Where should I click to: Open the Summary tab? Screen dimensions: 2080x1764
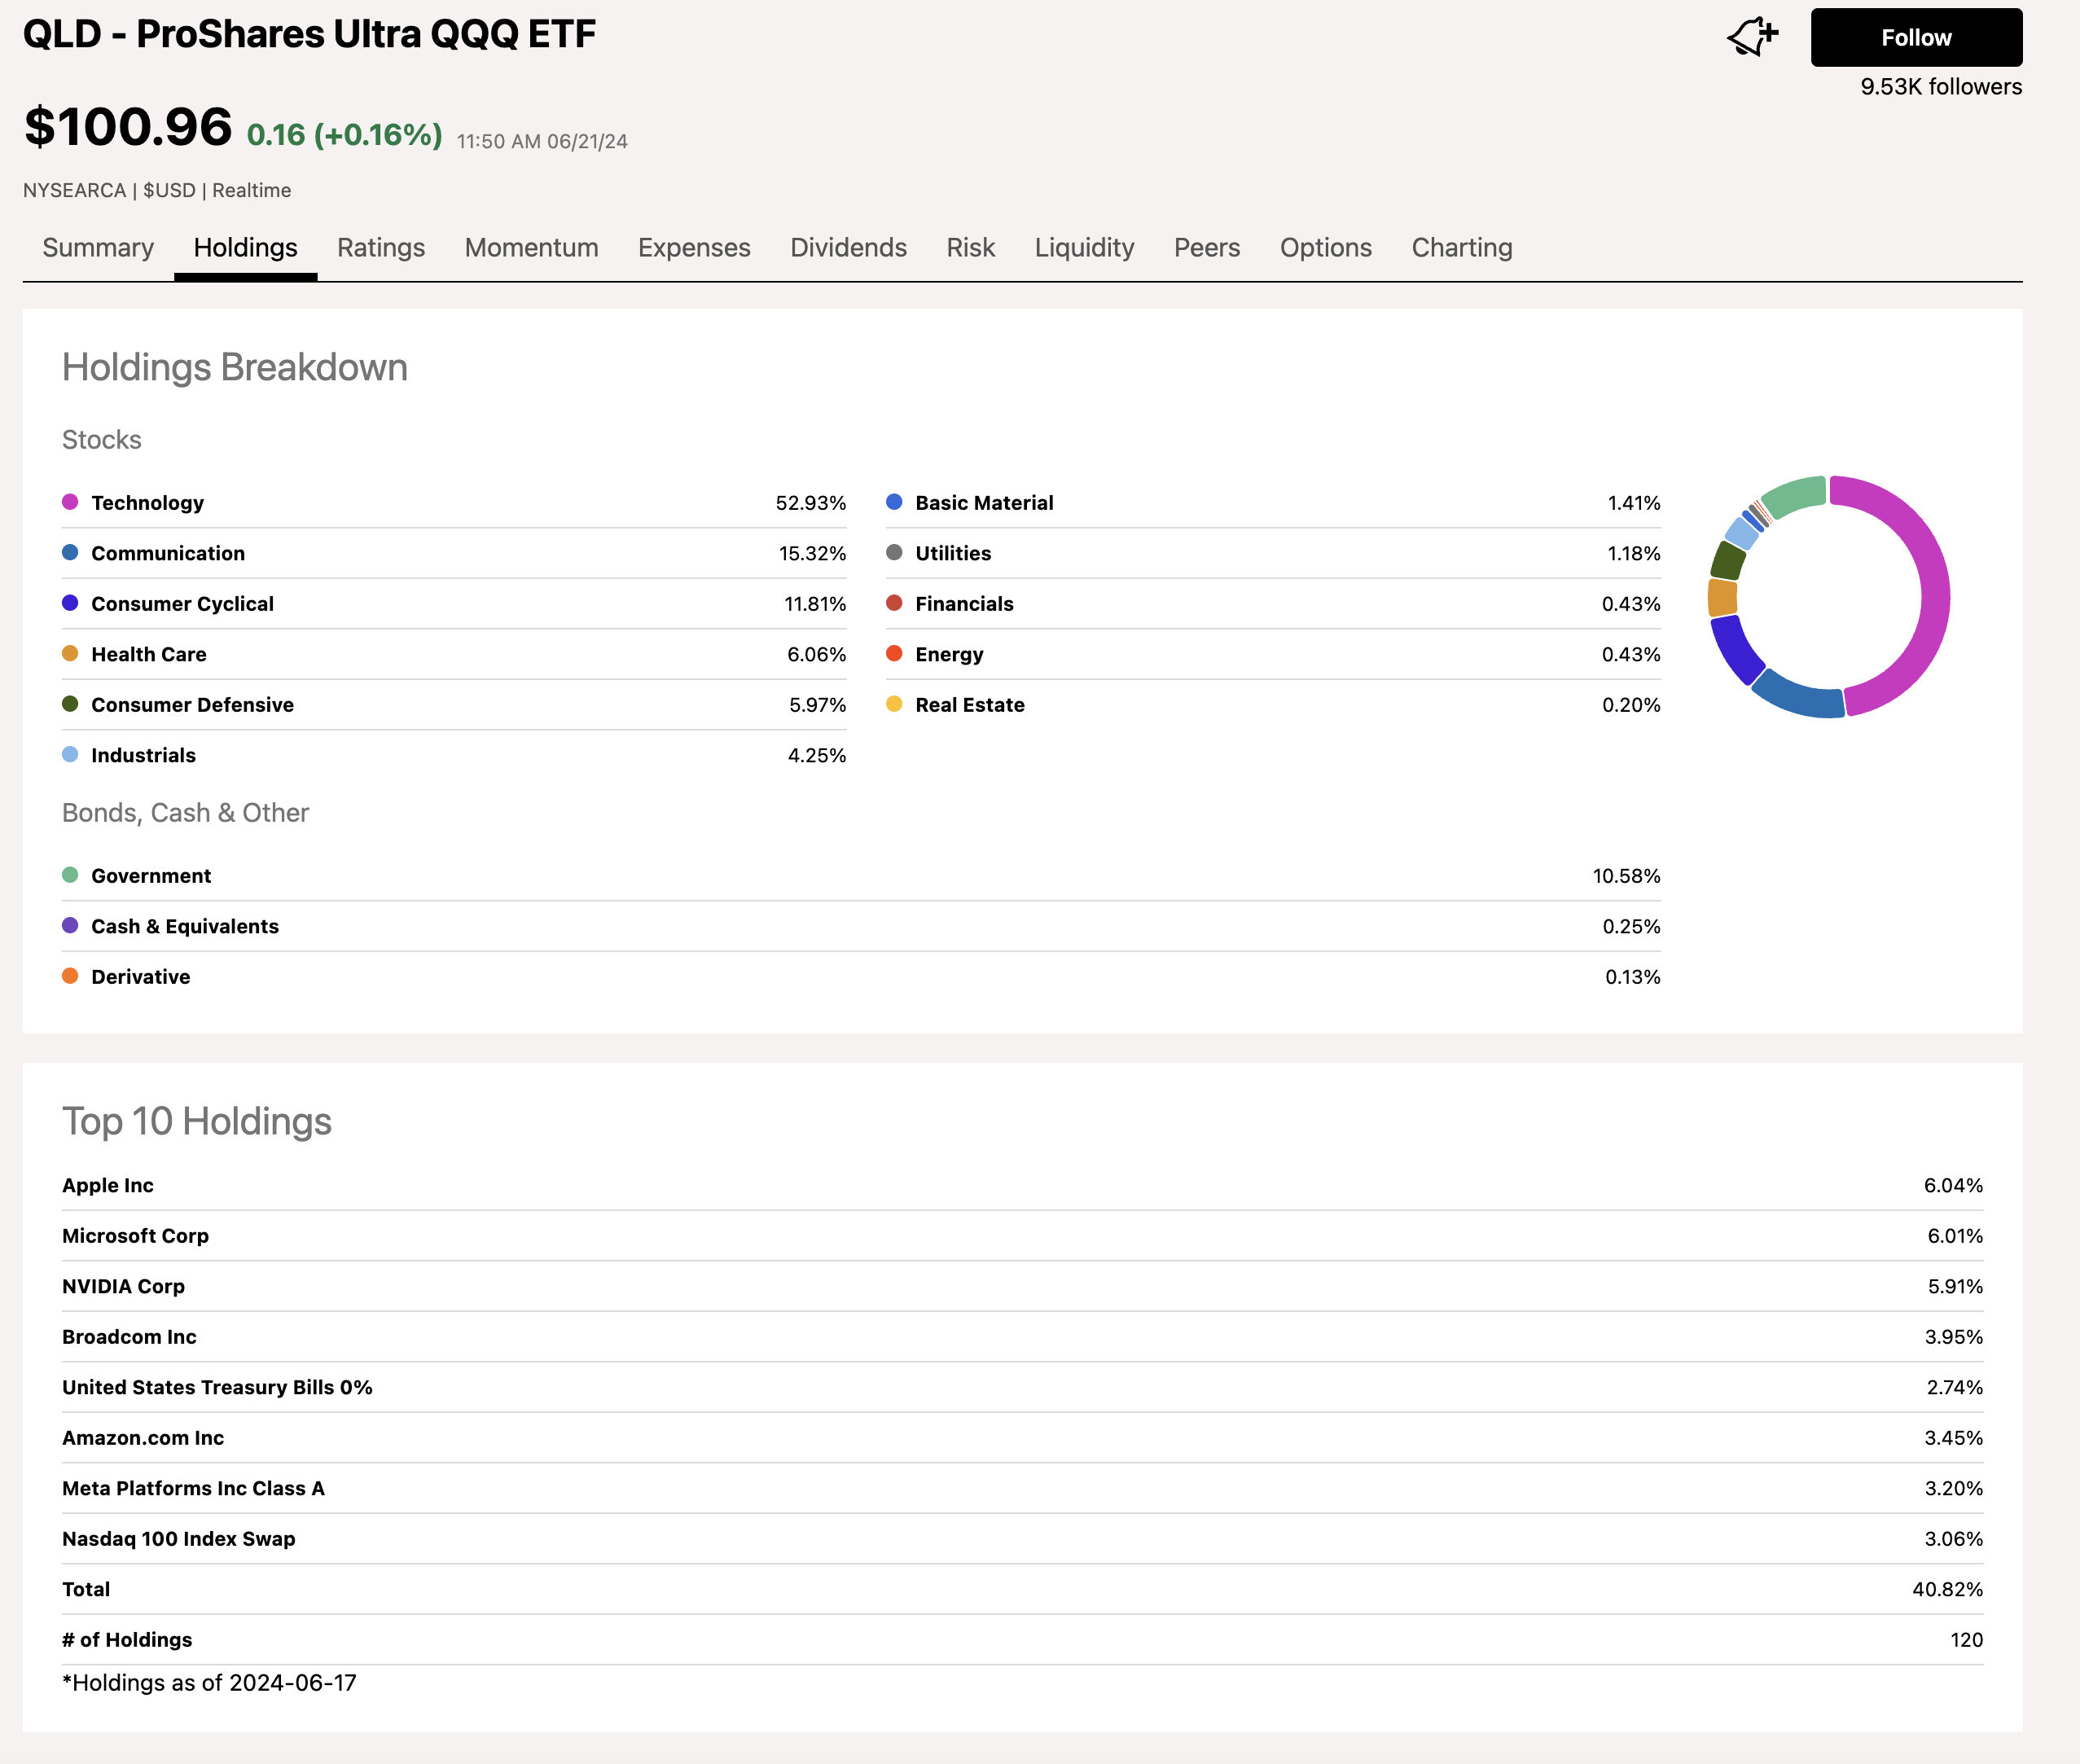[98, 248]
